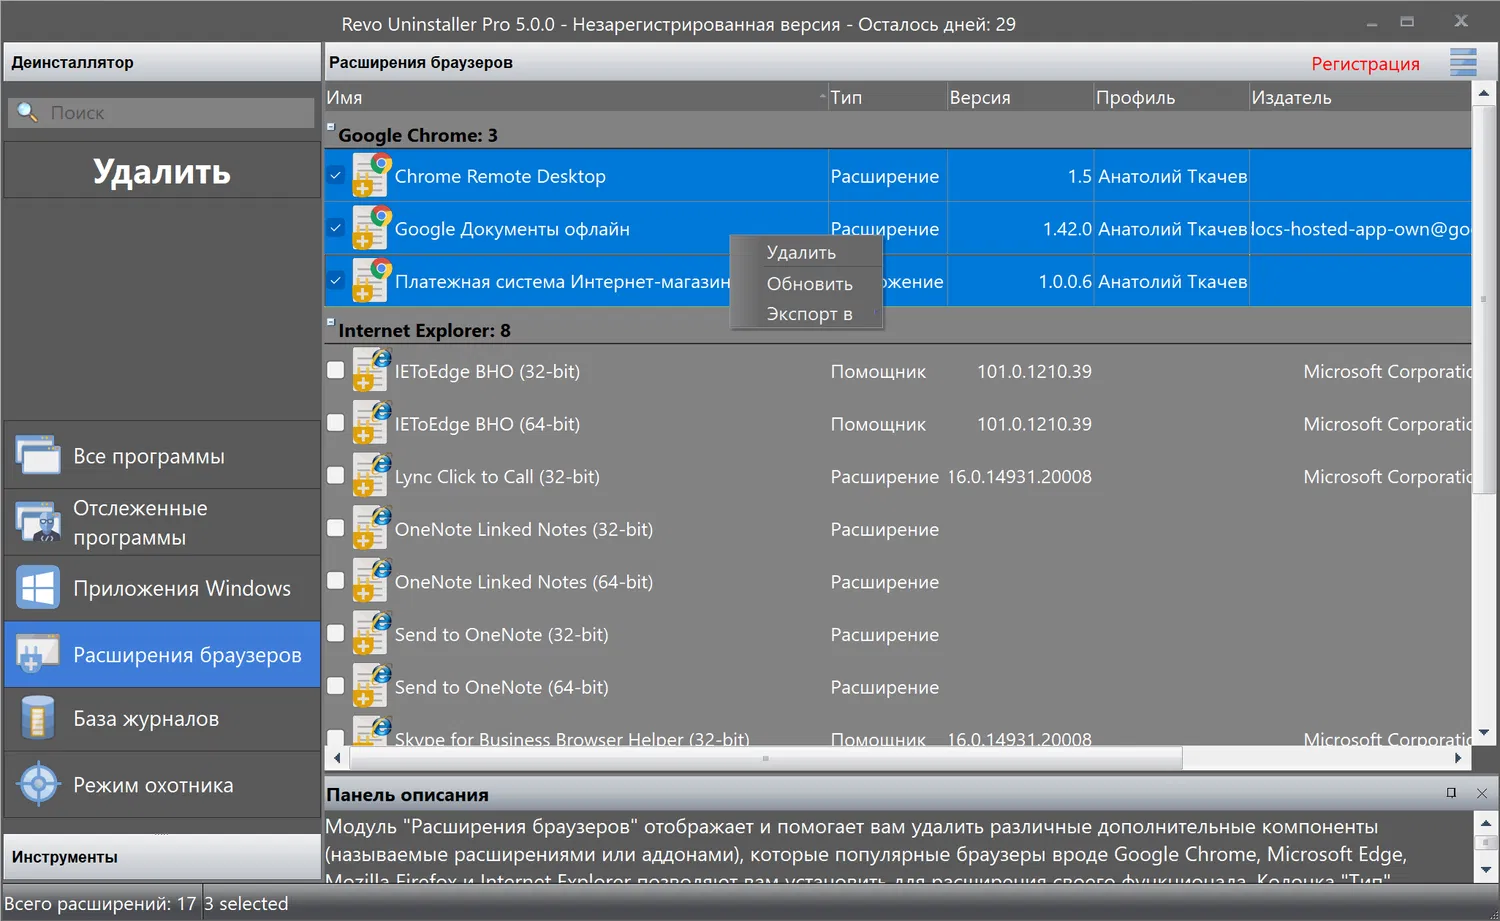The height and width of the screenshot is (921, 1500).
Task: Click the extension list scroll-up arrow
Action: click(1484, 93)
